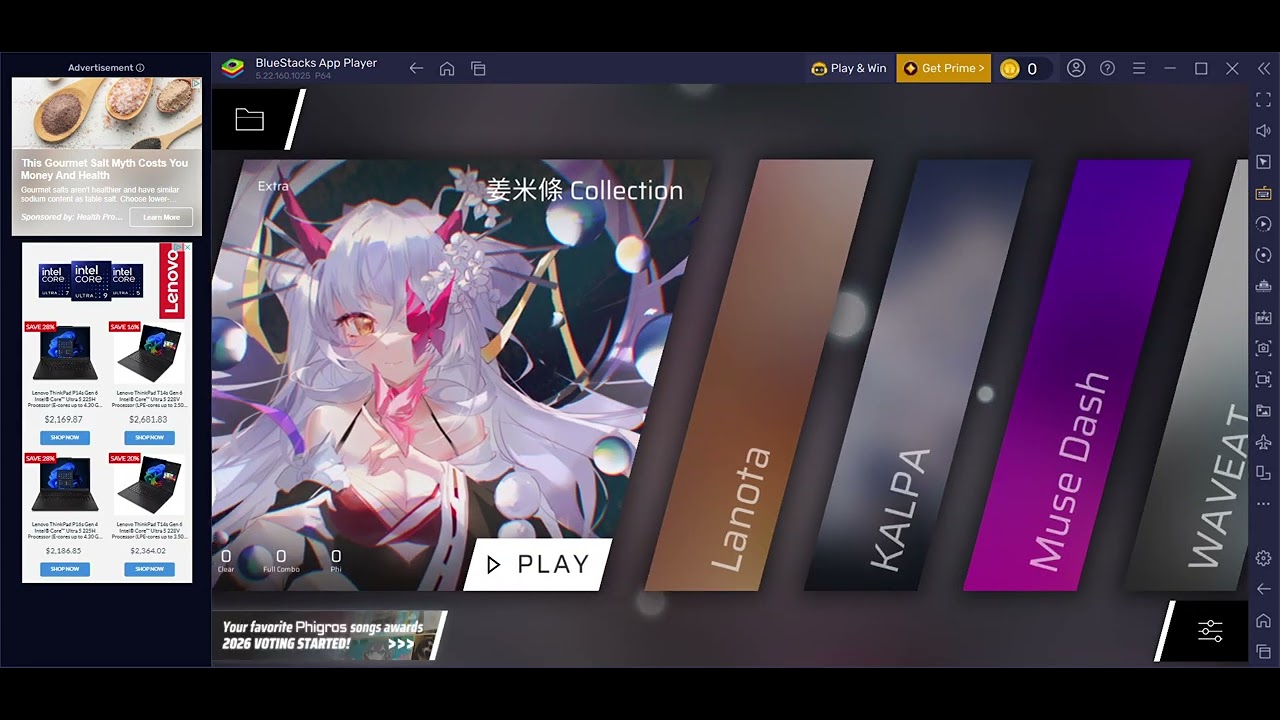Screen dimensions: 1280x720
Task: Click the Extra label on collection artwork
Action: click(x=273, y=186)
